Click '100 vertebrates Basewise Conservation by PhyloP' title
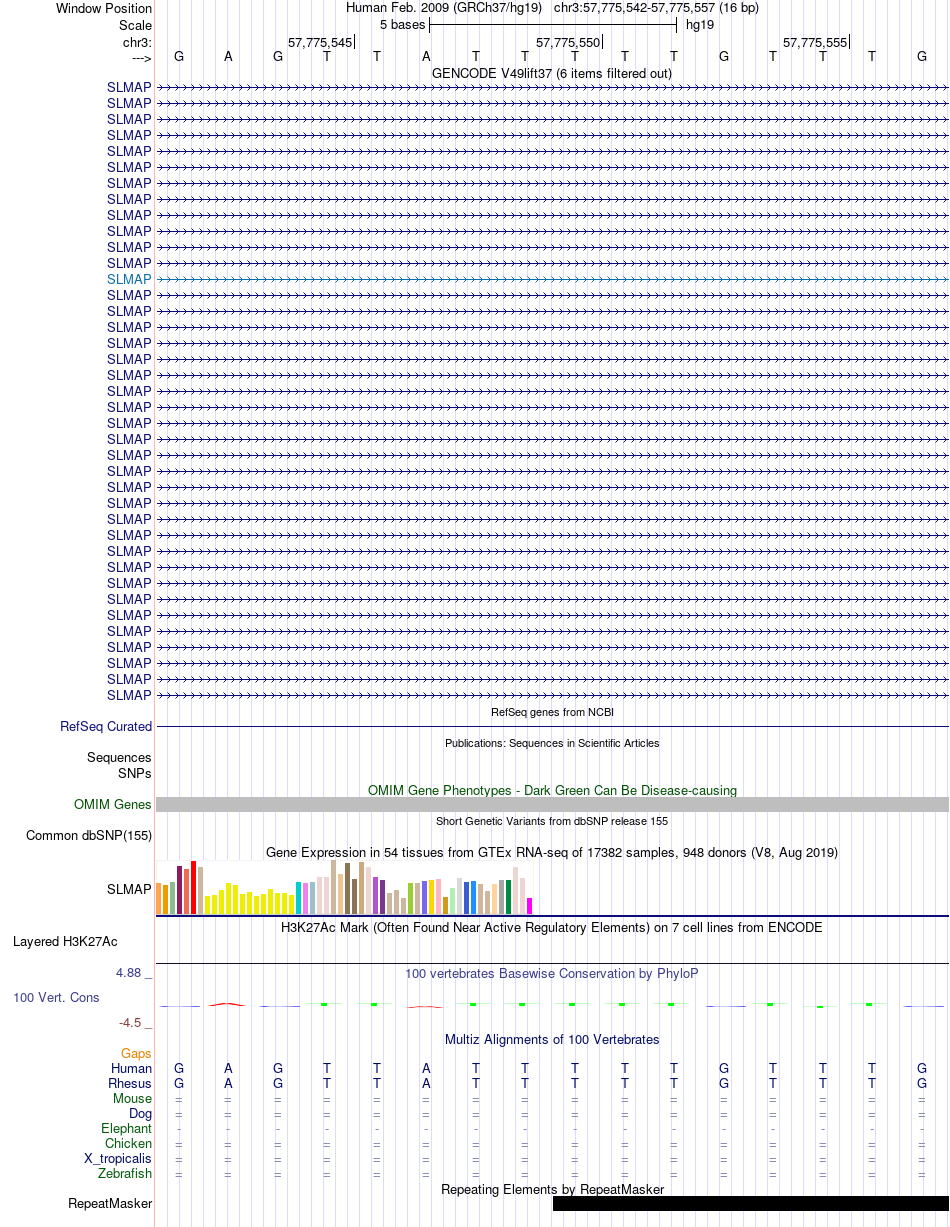 point(552,974)
